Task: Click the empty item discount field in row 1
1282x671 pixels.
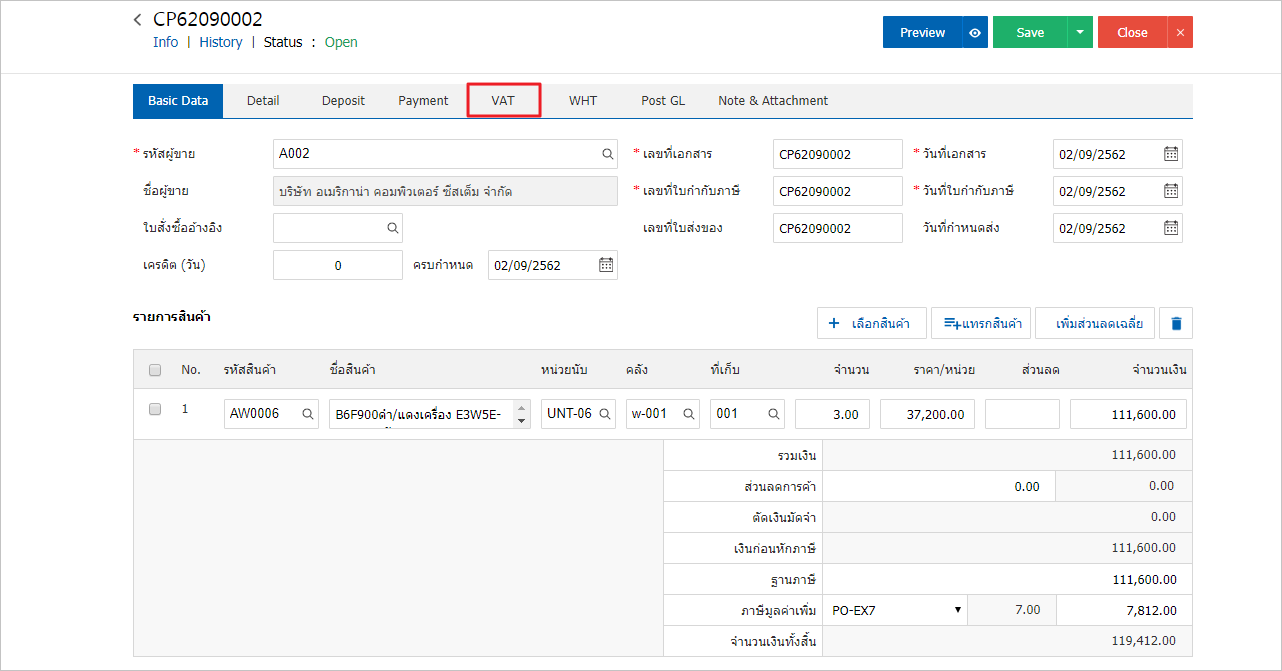Action: coord(1022,414)
